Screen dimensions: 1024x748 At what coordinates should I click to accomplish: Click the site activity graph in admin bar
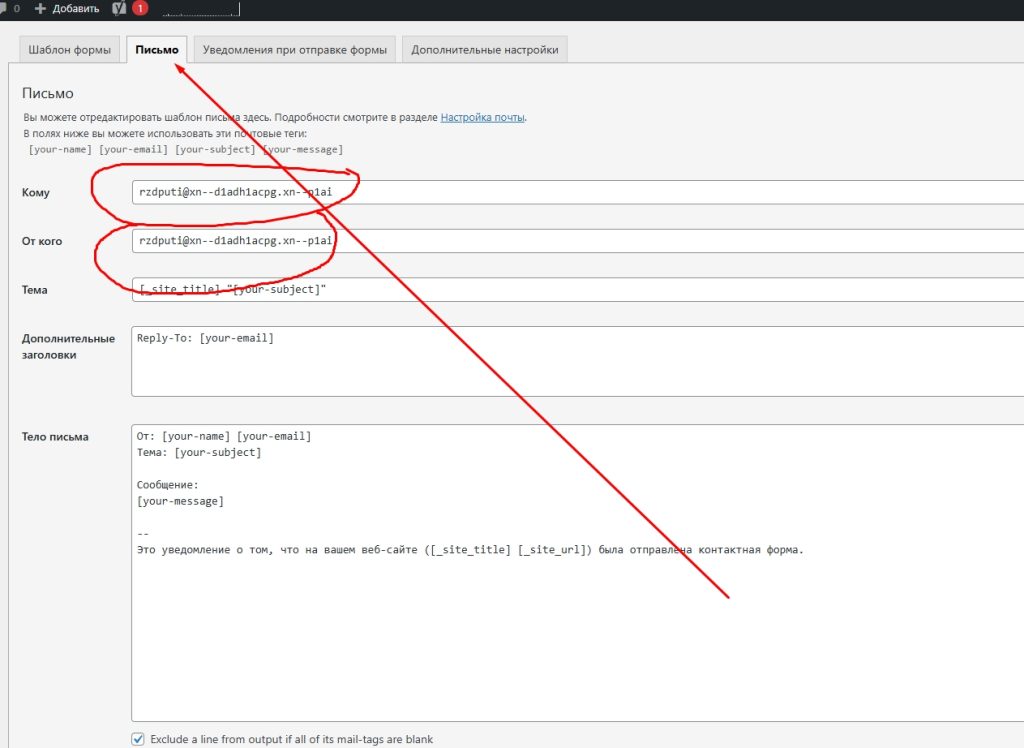[200, 10]
